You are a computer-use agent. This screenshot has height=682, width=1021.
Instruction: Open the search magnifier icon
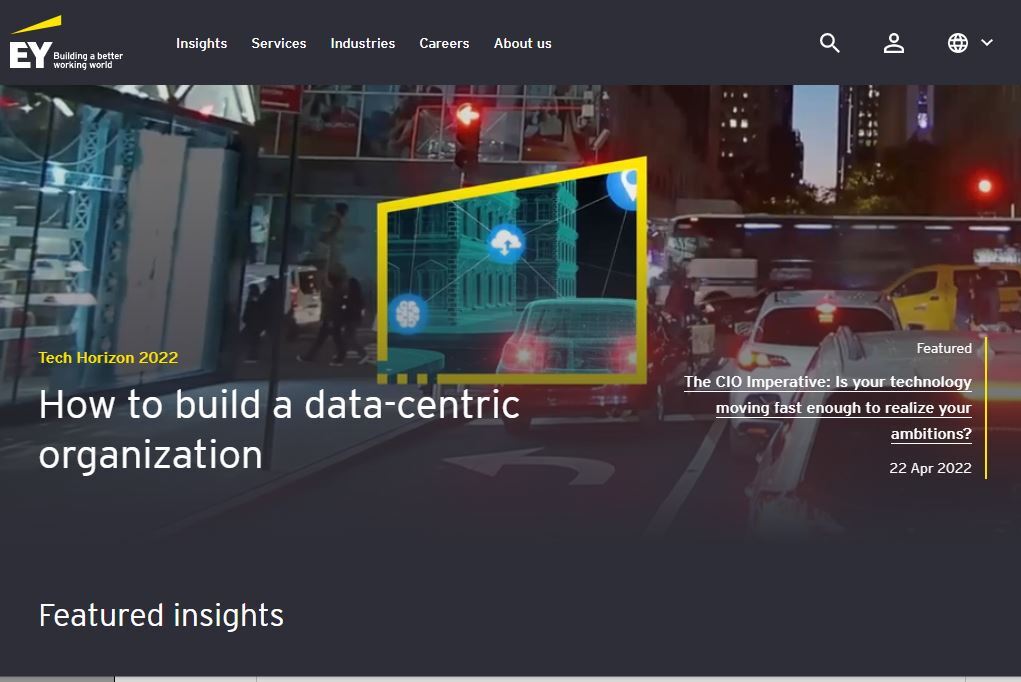pos(829,43)
